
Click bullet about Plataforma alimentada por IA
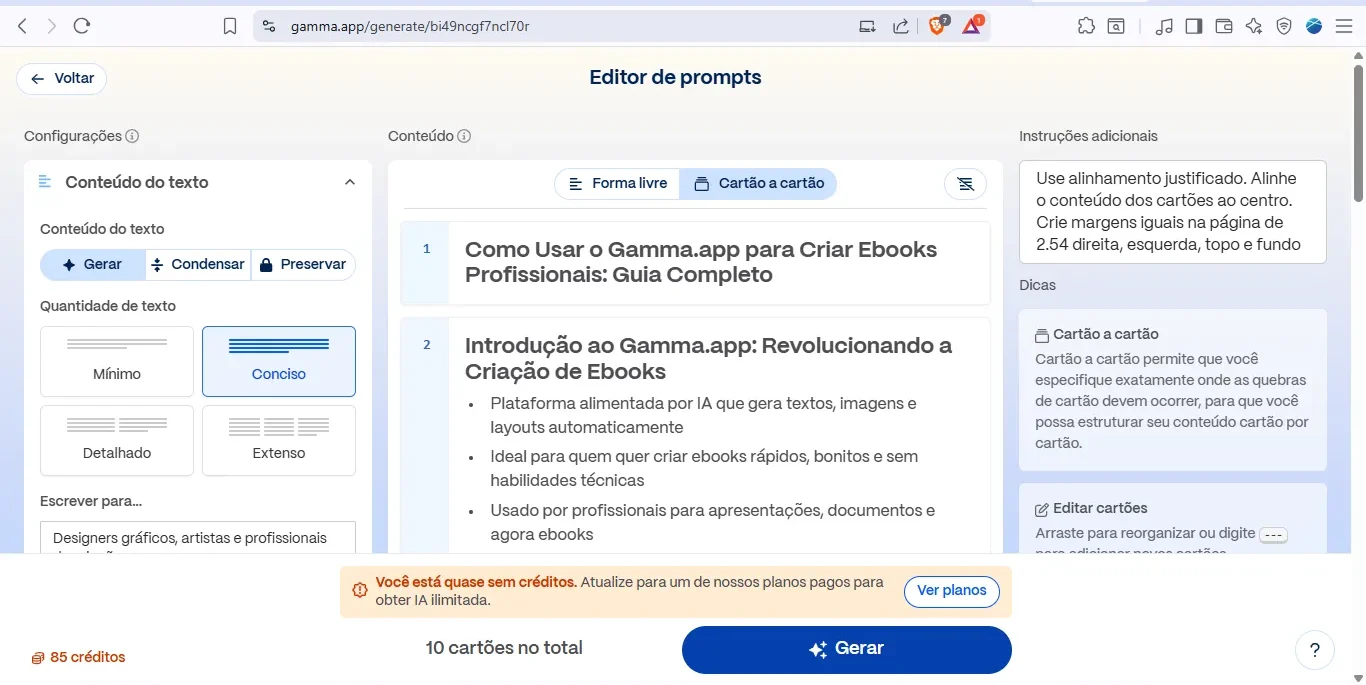[x=703, y=415]
